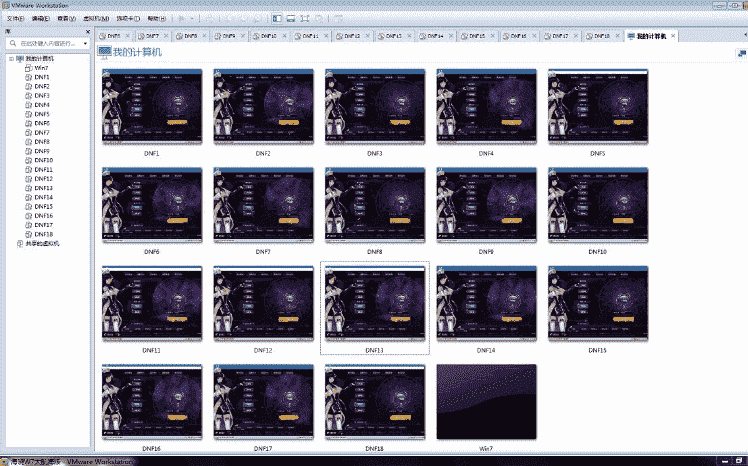The height and width of the screenshot is (466, 748).
Task: Click the power on toolbar icon
Action: [182, 19]
